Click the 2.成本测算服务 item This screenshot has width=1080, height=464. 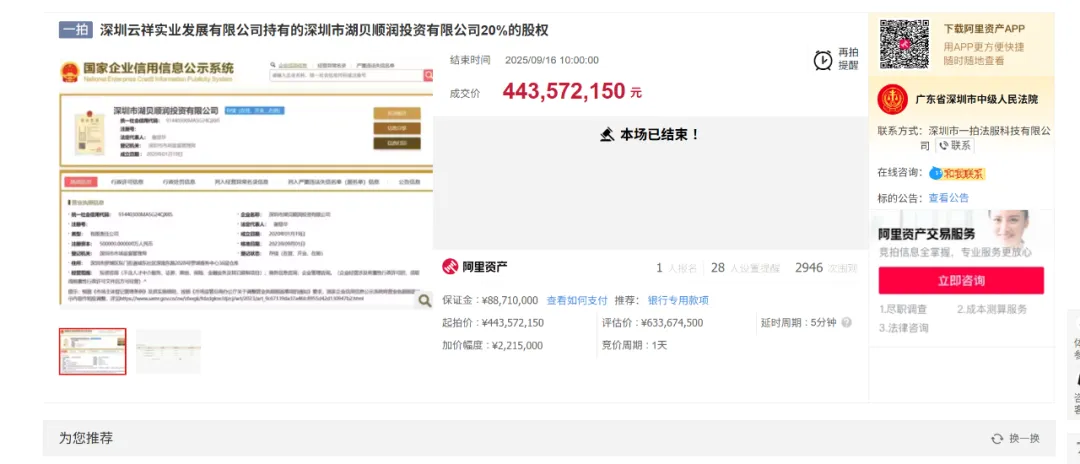(992, 310)
